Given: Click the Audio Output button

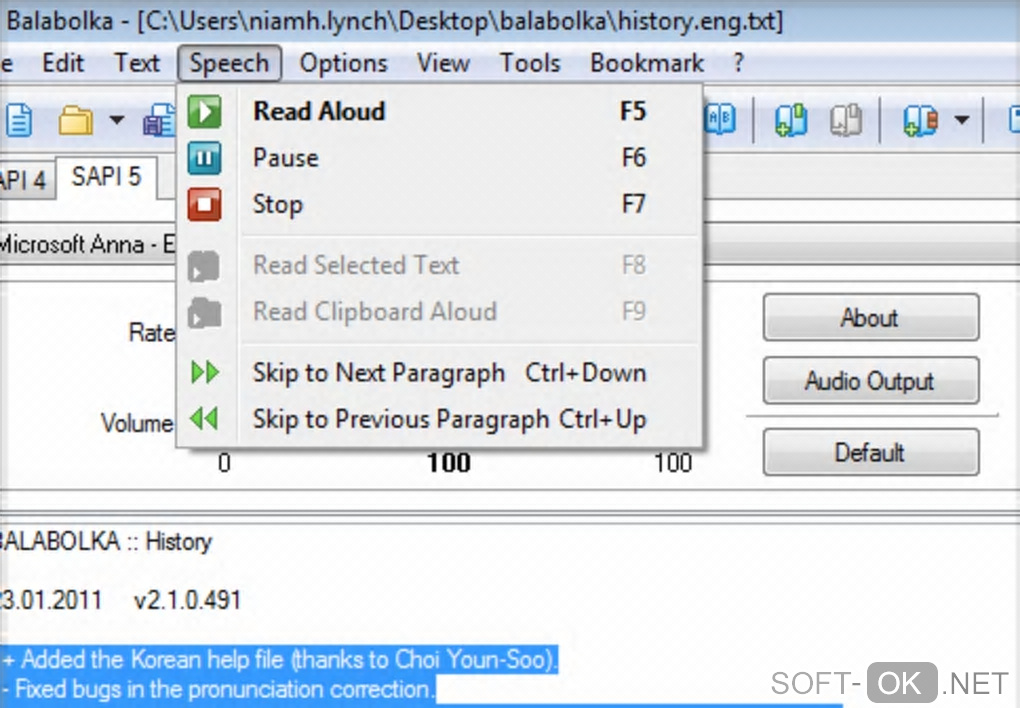Looking at the screenshot, I should click(x=870, y=381).
